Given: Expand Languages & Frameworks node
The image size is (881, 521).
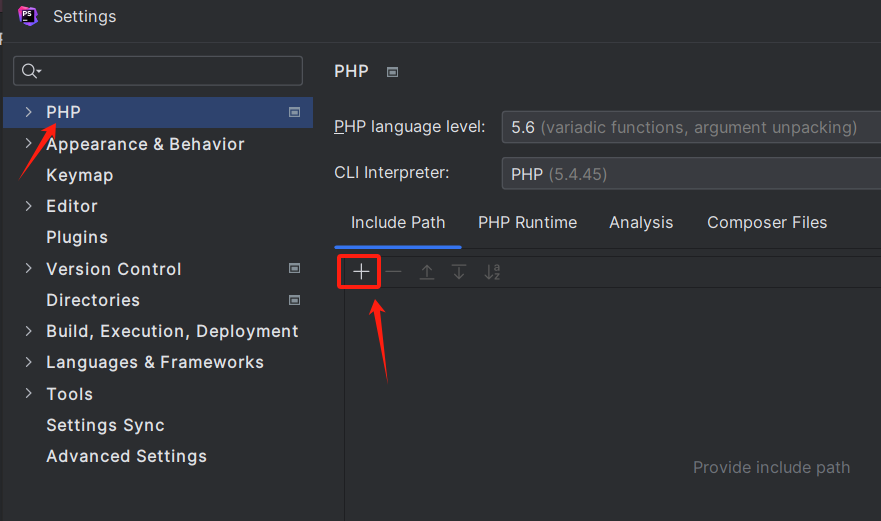Looking at the screenshot, I should 29,362.
